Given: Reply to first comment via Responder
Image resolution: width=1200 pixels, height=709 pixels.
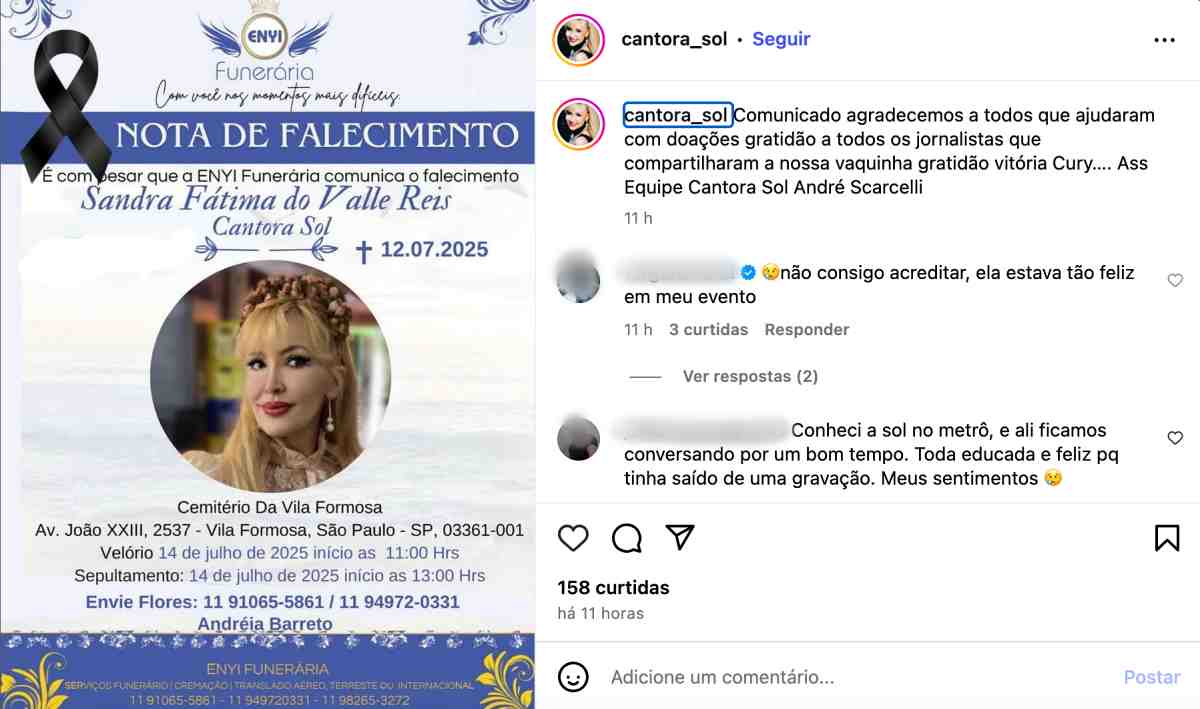Looking at the screenshot, I should click(x=807, y=330).
